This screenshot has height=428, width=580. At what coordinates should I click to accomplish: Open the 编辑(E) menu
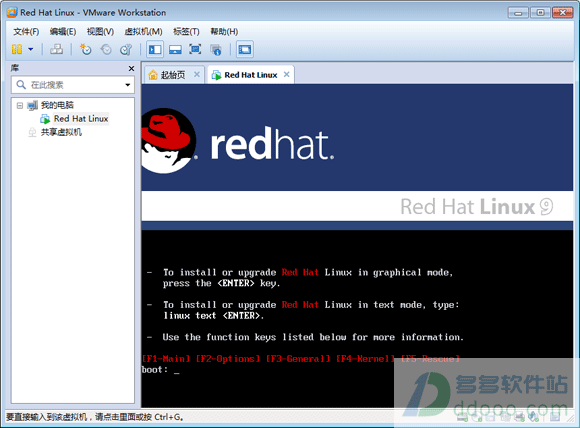click(x=63, y=32)
